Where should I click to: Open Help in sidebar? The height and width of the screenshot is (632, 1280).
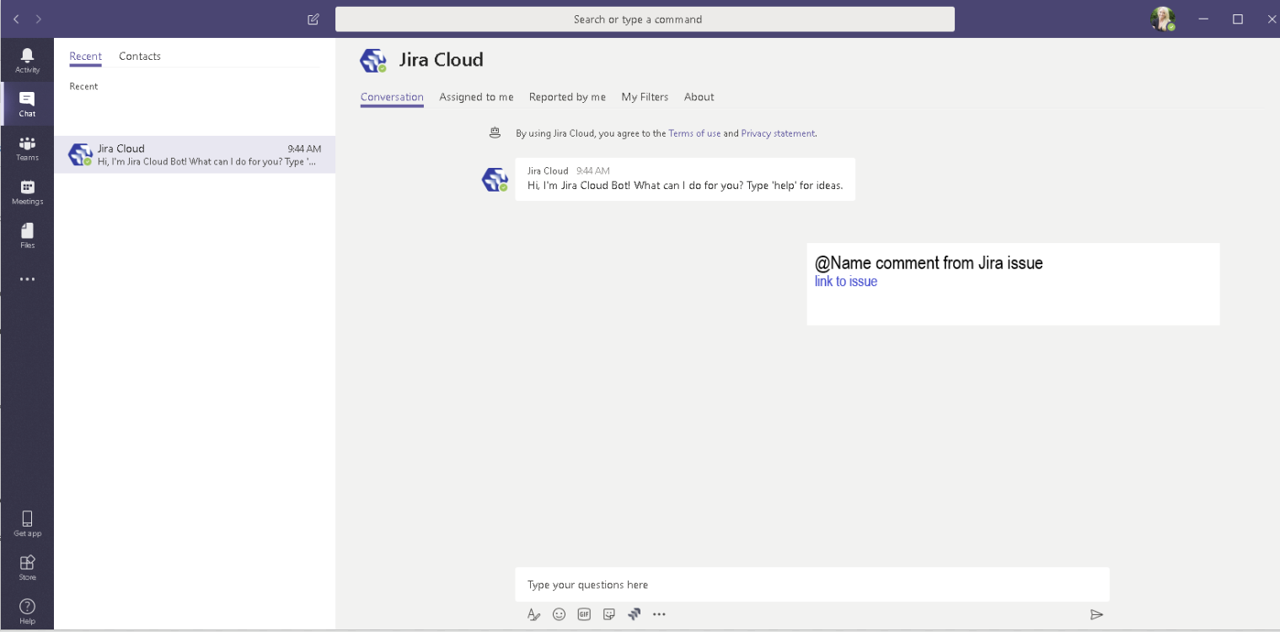point(27,610)
